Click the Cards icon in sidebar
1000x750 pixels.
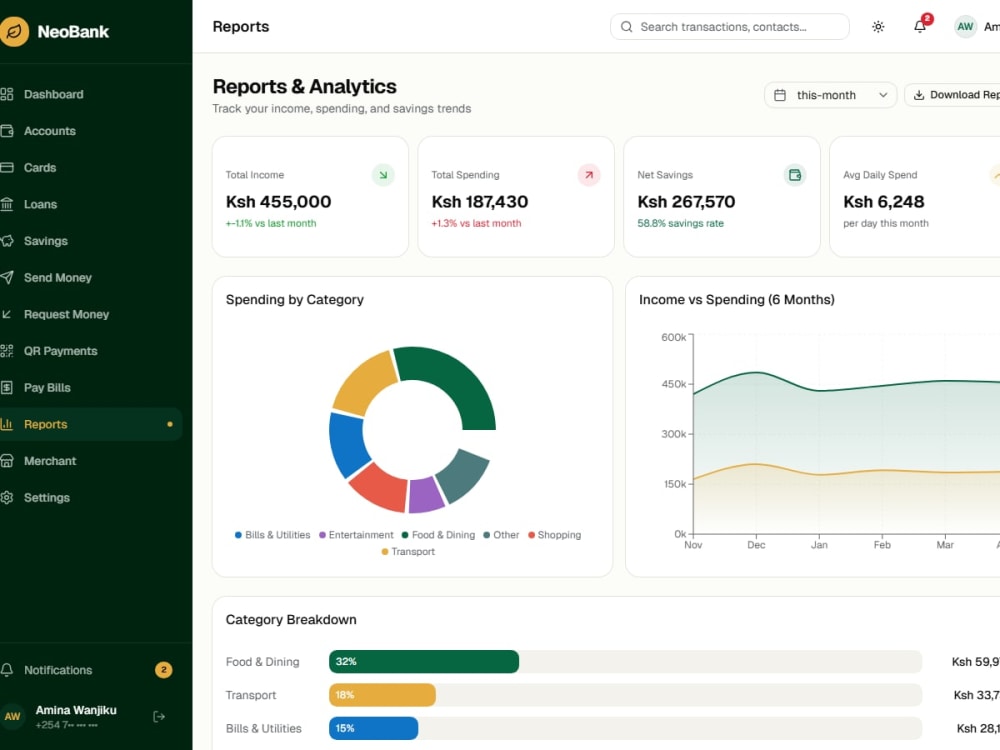point(6,168)
